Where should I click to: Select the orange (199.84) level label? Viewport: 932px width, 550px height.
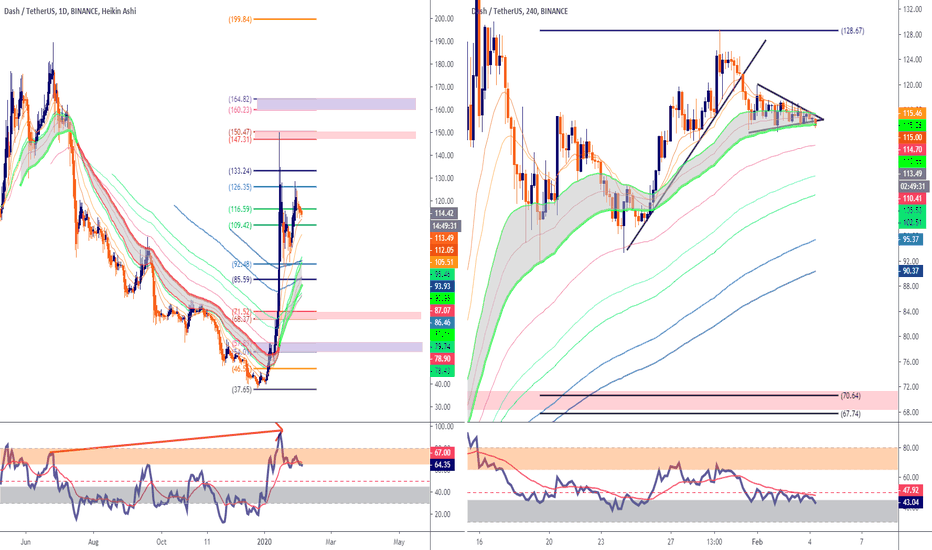tap(240, 19)
